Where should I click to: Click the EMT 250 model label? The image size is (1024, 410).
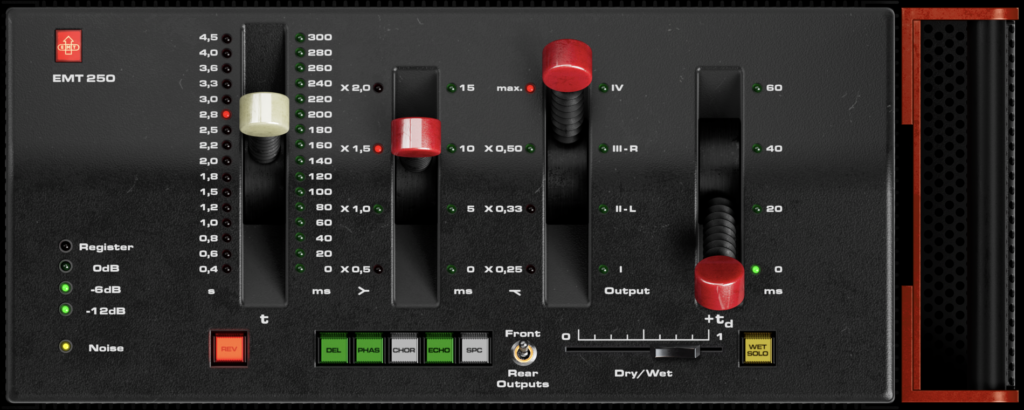pyautogui.click(x=84, y=79)
